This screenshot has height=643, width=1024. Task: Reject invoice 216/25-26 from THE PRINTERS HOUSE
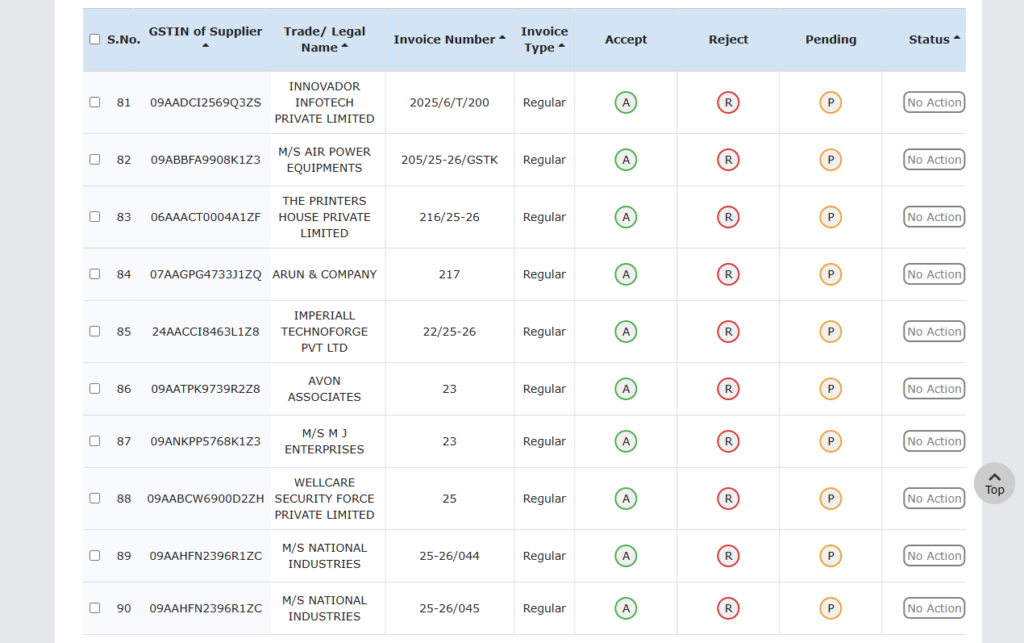pyautogui.click(x=728, y=217)
